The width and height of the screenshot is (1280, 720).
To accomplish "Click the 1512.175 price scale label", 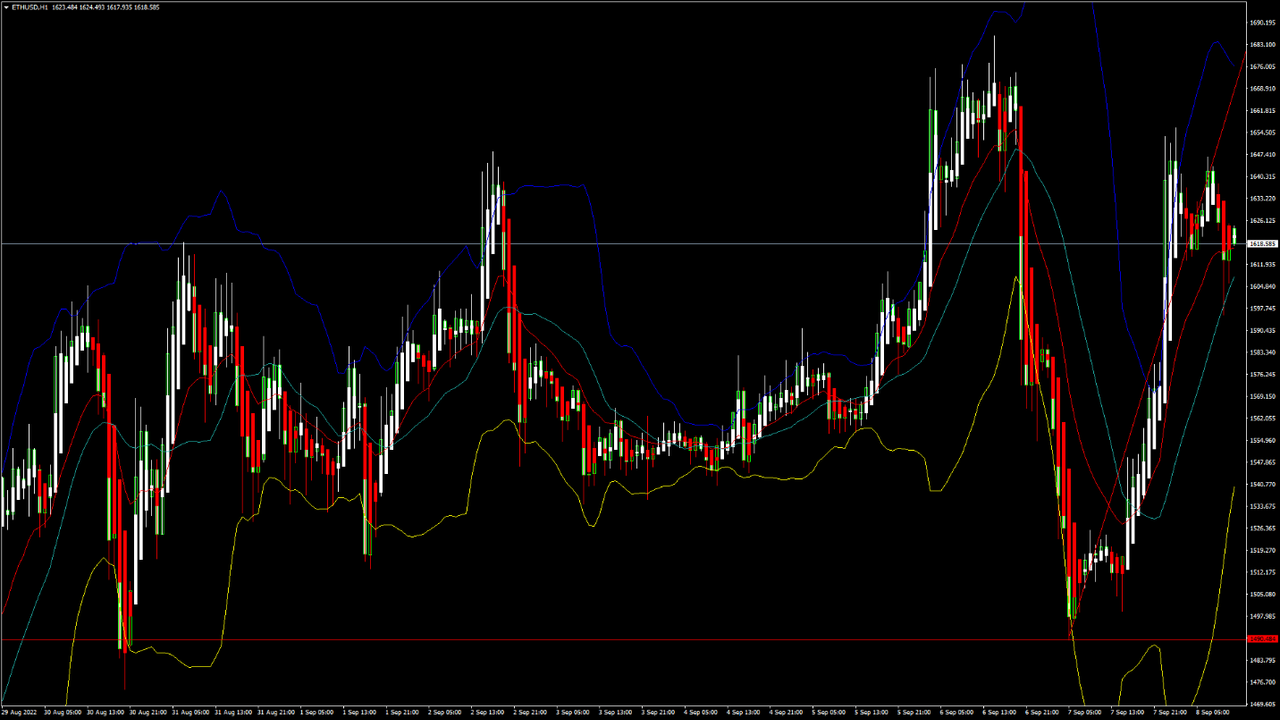I will point(1262,572).
